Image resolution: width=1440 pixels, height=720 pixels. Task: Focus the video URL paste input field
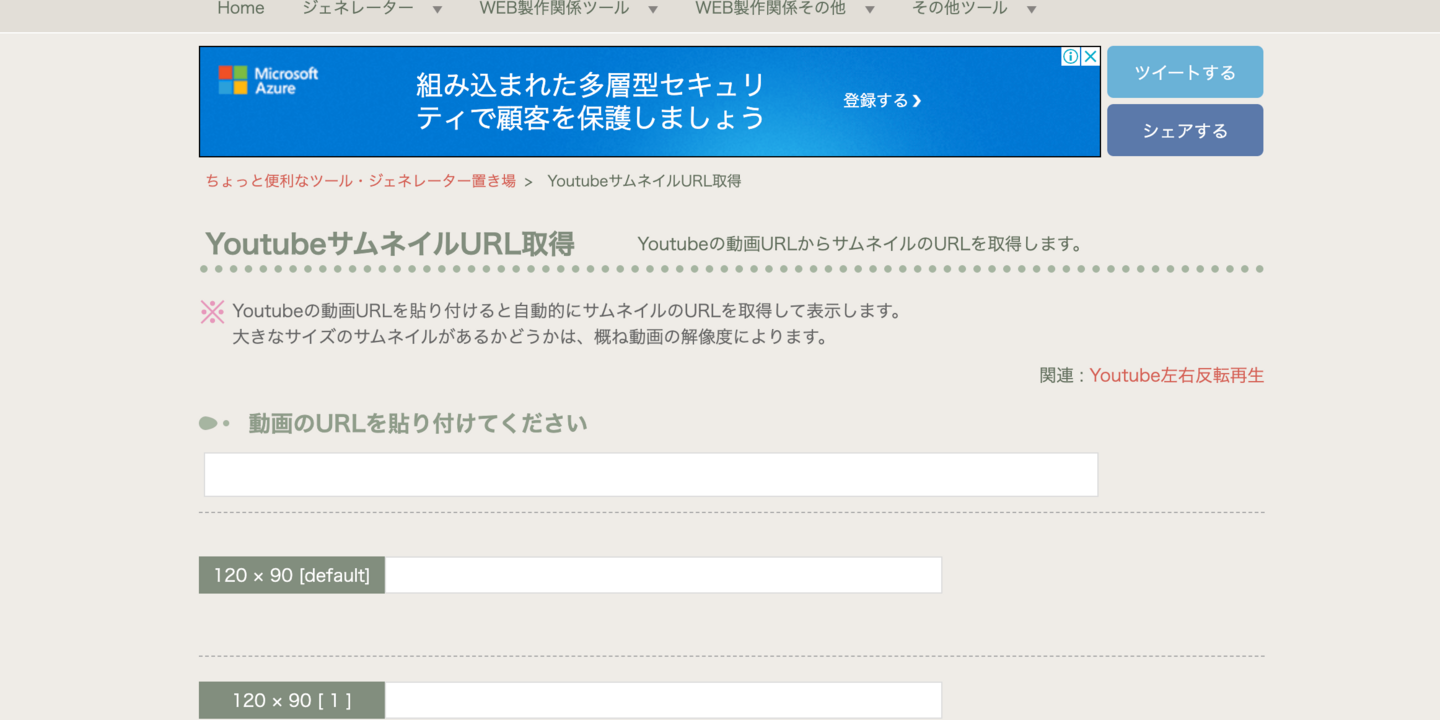tap(651, 475)
